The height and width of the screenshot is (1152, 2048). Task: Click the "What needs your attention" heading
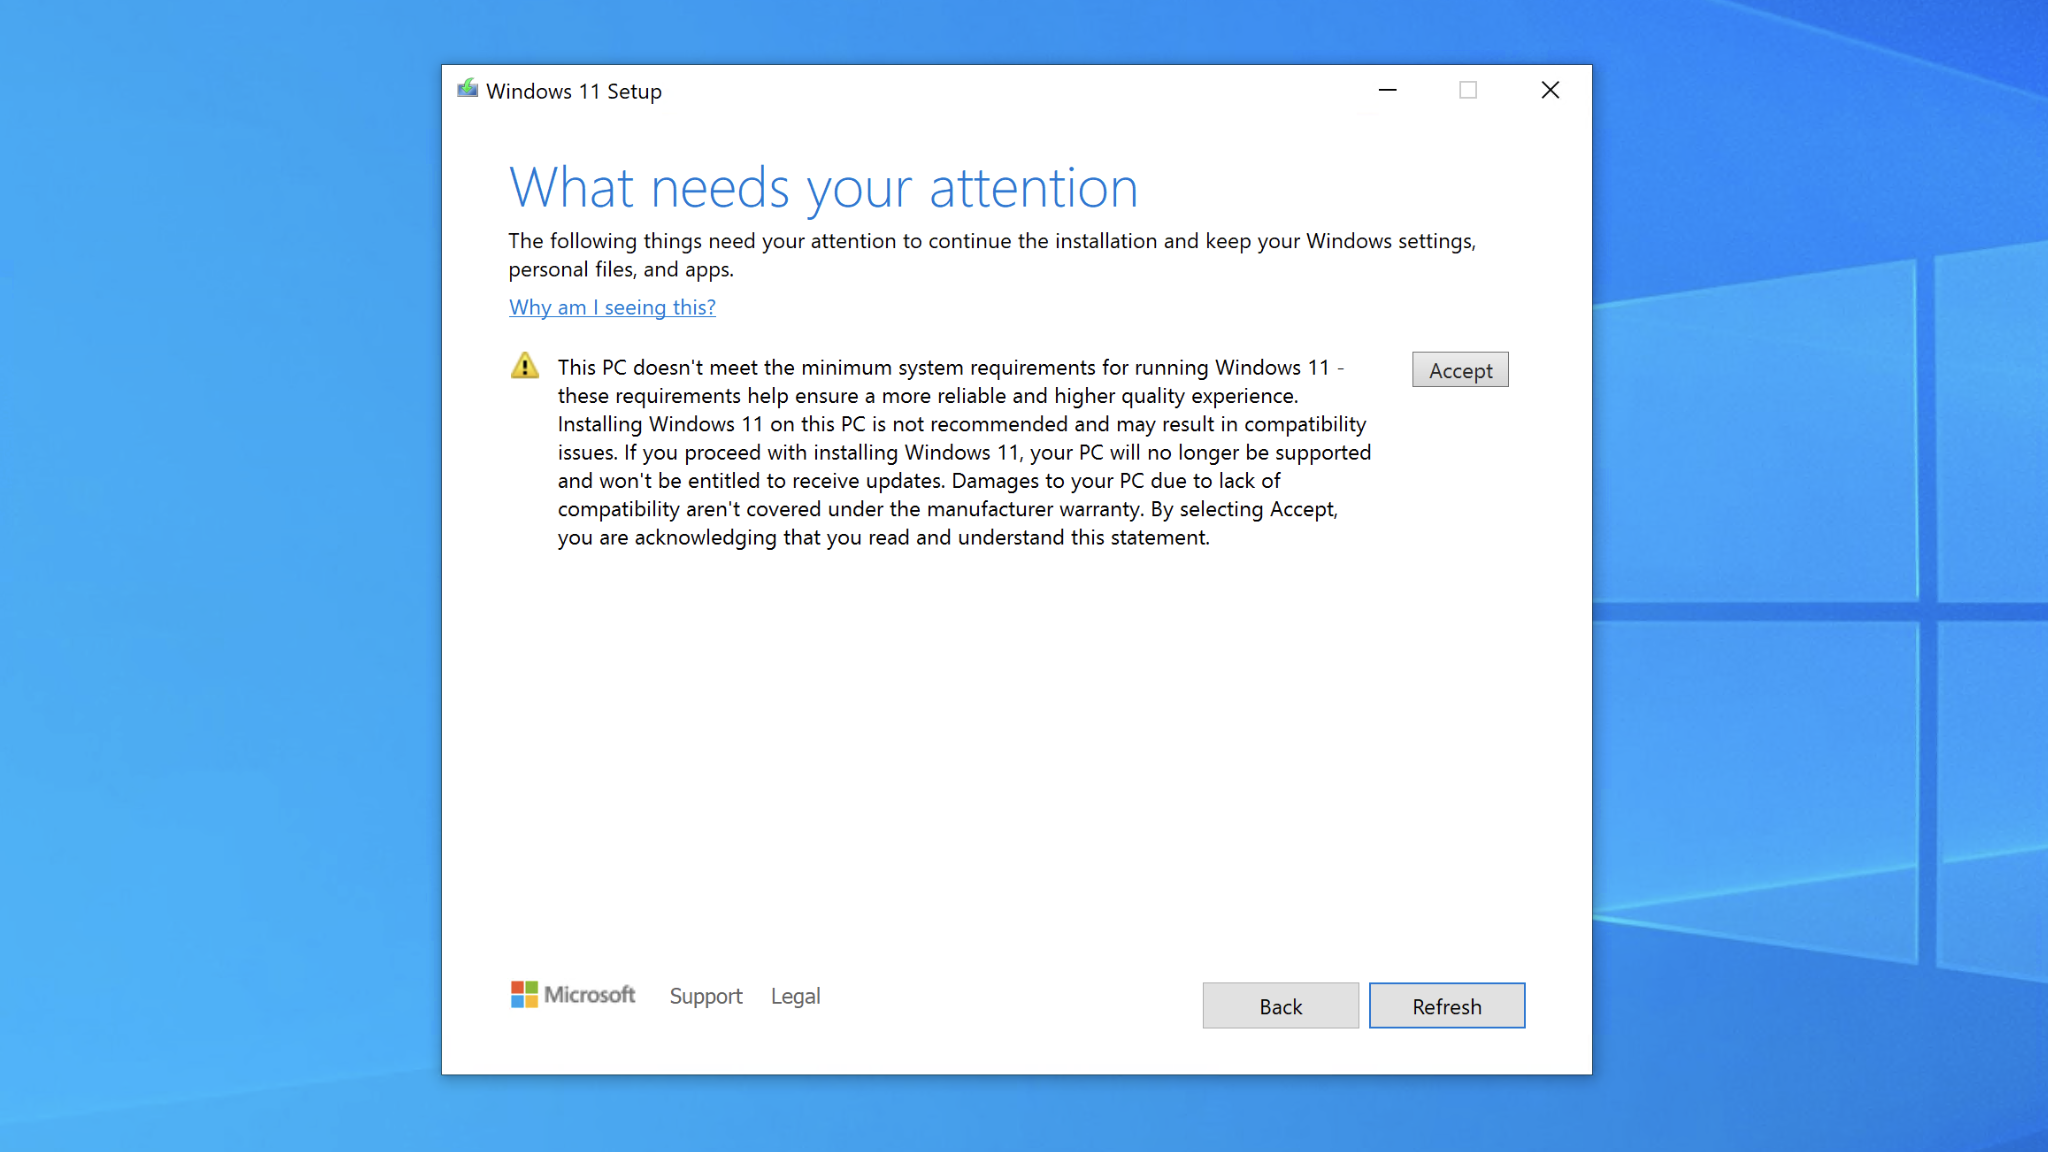tap(822, 186)
